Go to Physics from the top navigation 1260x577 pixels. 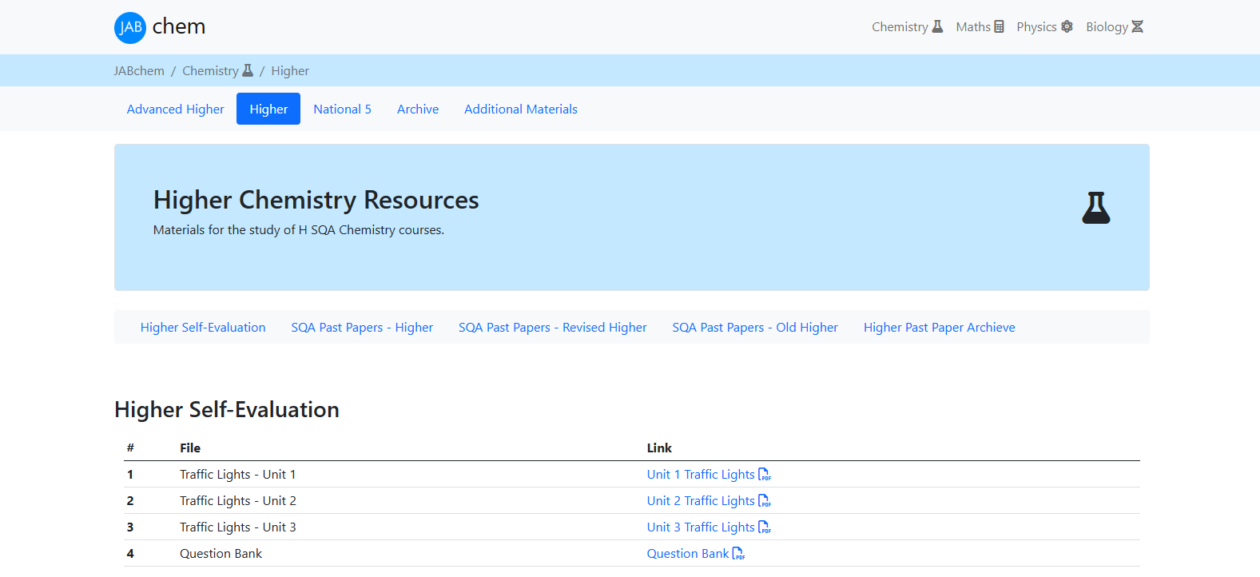click(x=1044, y=27)
